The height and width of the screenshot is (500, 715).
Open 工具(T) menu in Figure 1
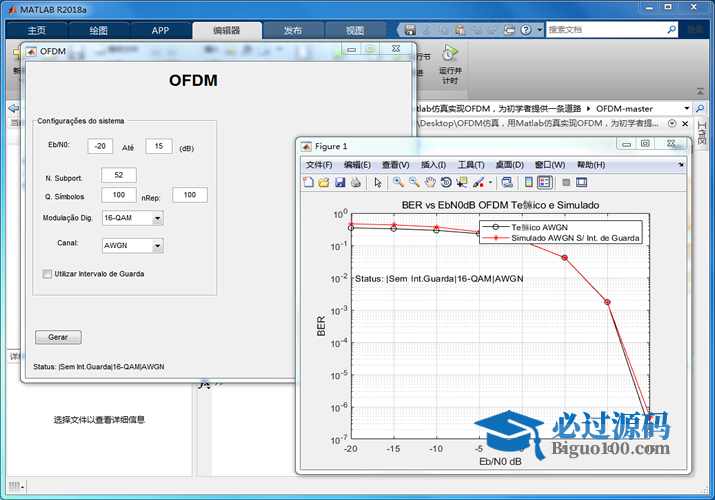(471, 165)
